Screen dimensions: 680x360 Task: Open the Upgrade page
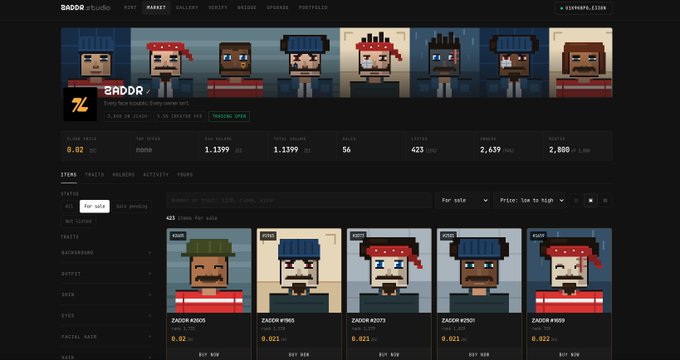click(x=278, y=8)
